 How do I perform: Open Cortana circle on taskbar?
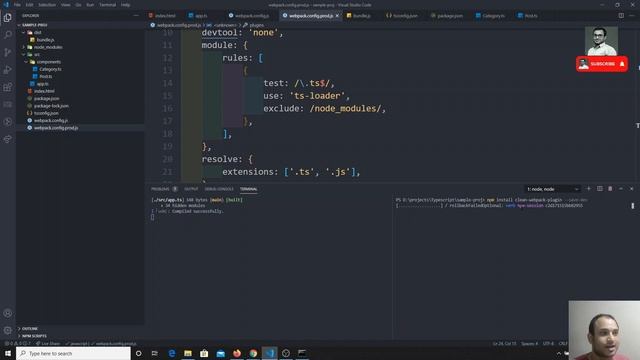[x=138, y=353]
